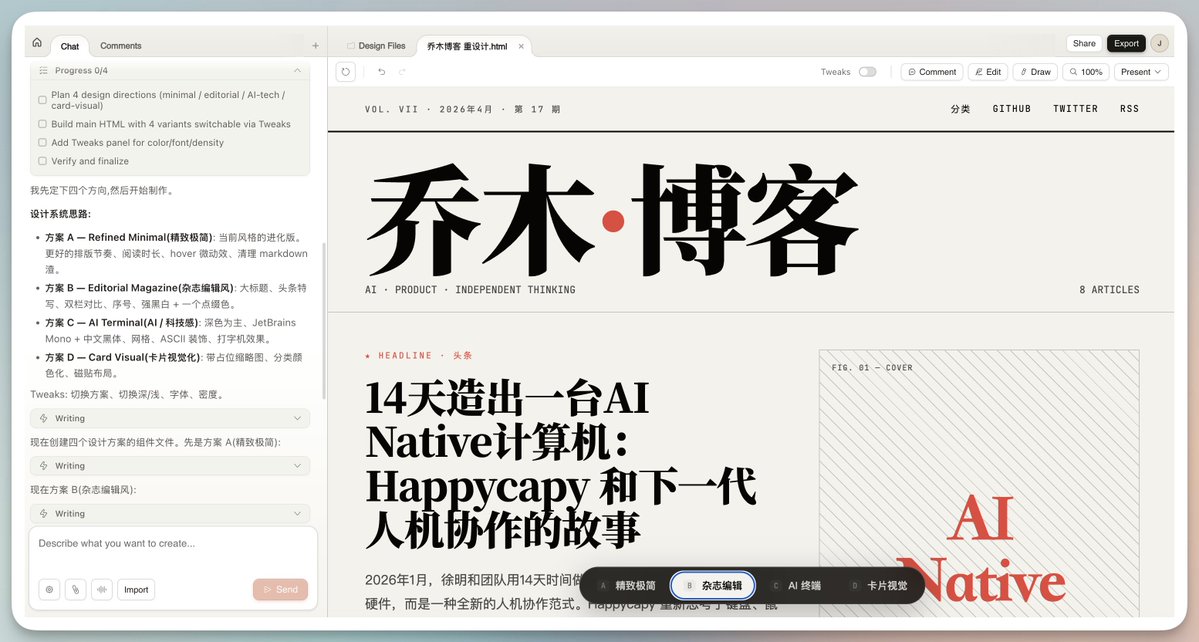Click the Import button
Image resolution: width=1199 pixels, height=642 pixels.
136,589
